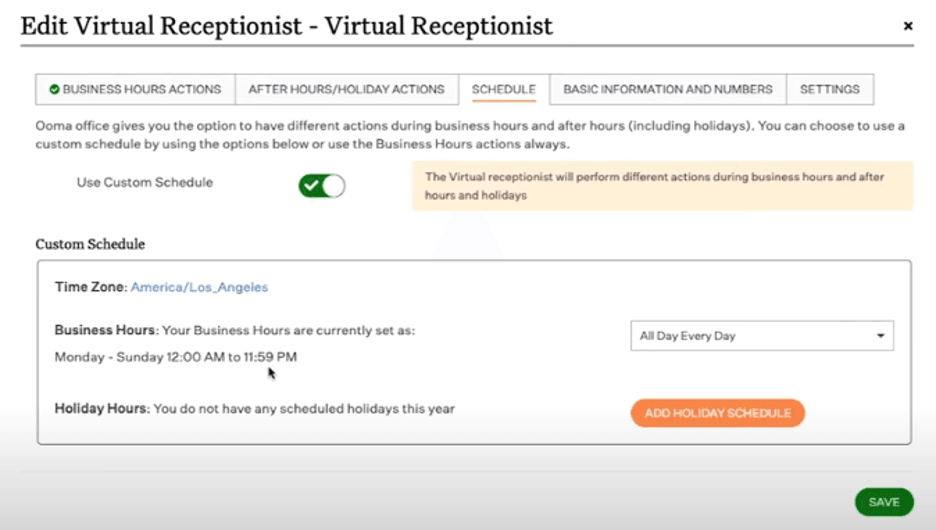The width and height of the screenshot is (936, 530).
Task: Click the Use Custom Schedule label
Action: pos(145,183)
